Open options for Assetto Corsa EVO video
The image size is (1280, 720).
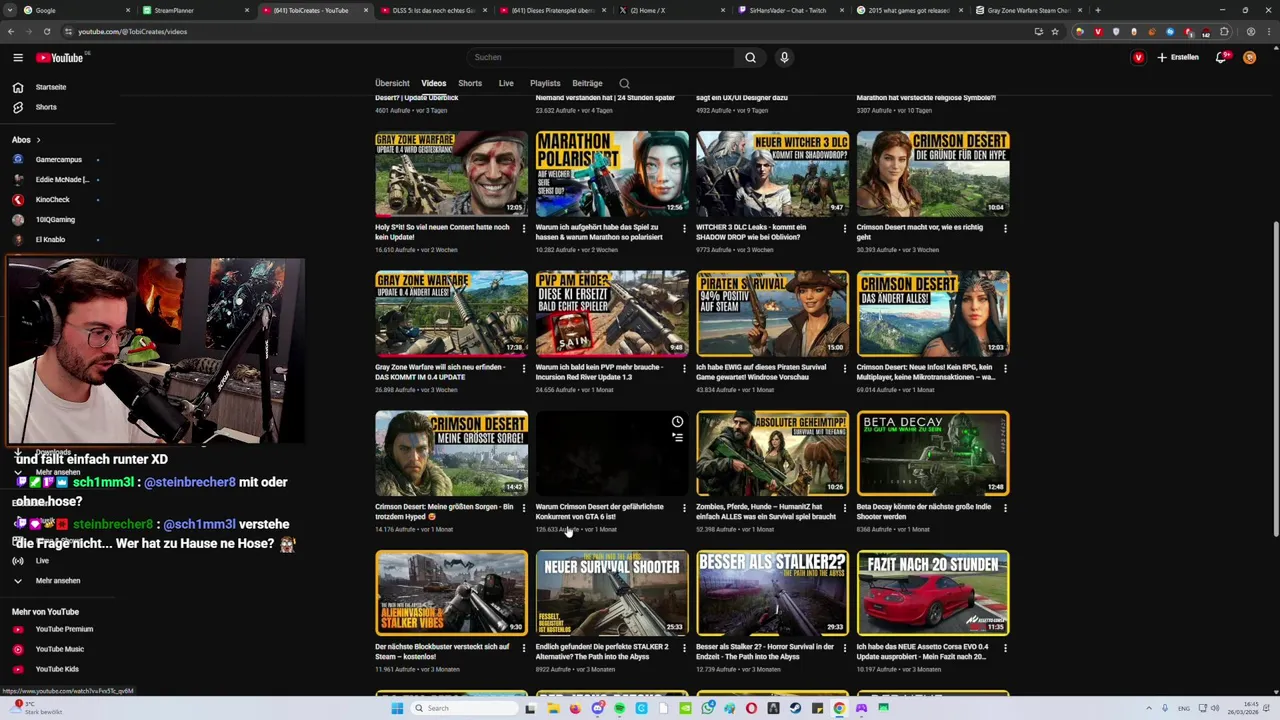click(1005, 648)
